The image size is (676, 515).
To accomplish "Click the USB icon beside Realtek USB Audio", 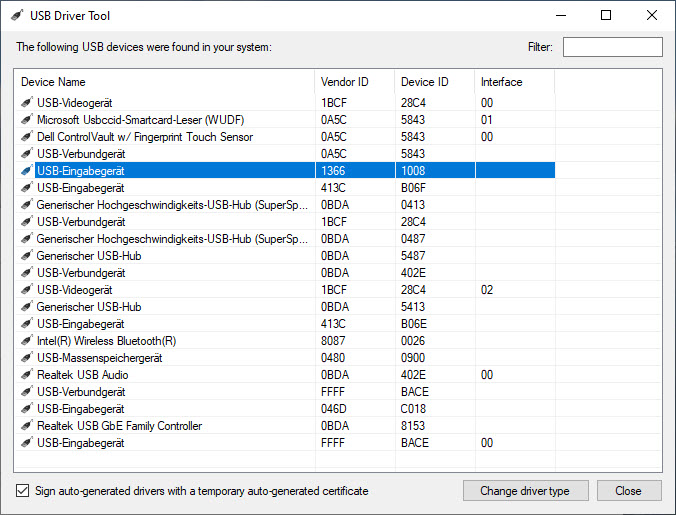I will tap(27, 375).
